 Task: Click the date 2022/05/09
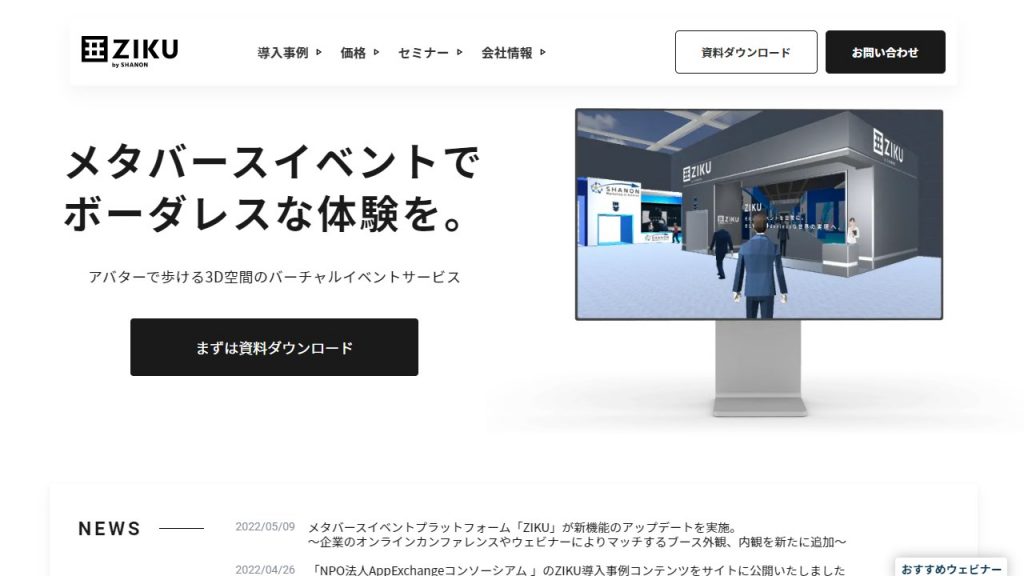click(265, 526)
